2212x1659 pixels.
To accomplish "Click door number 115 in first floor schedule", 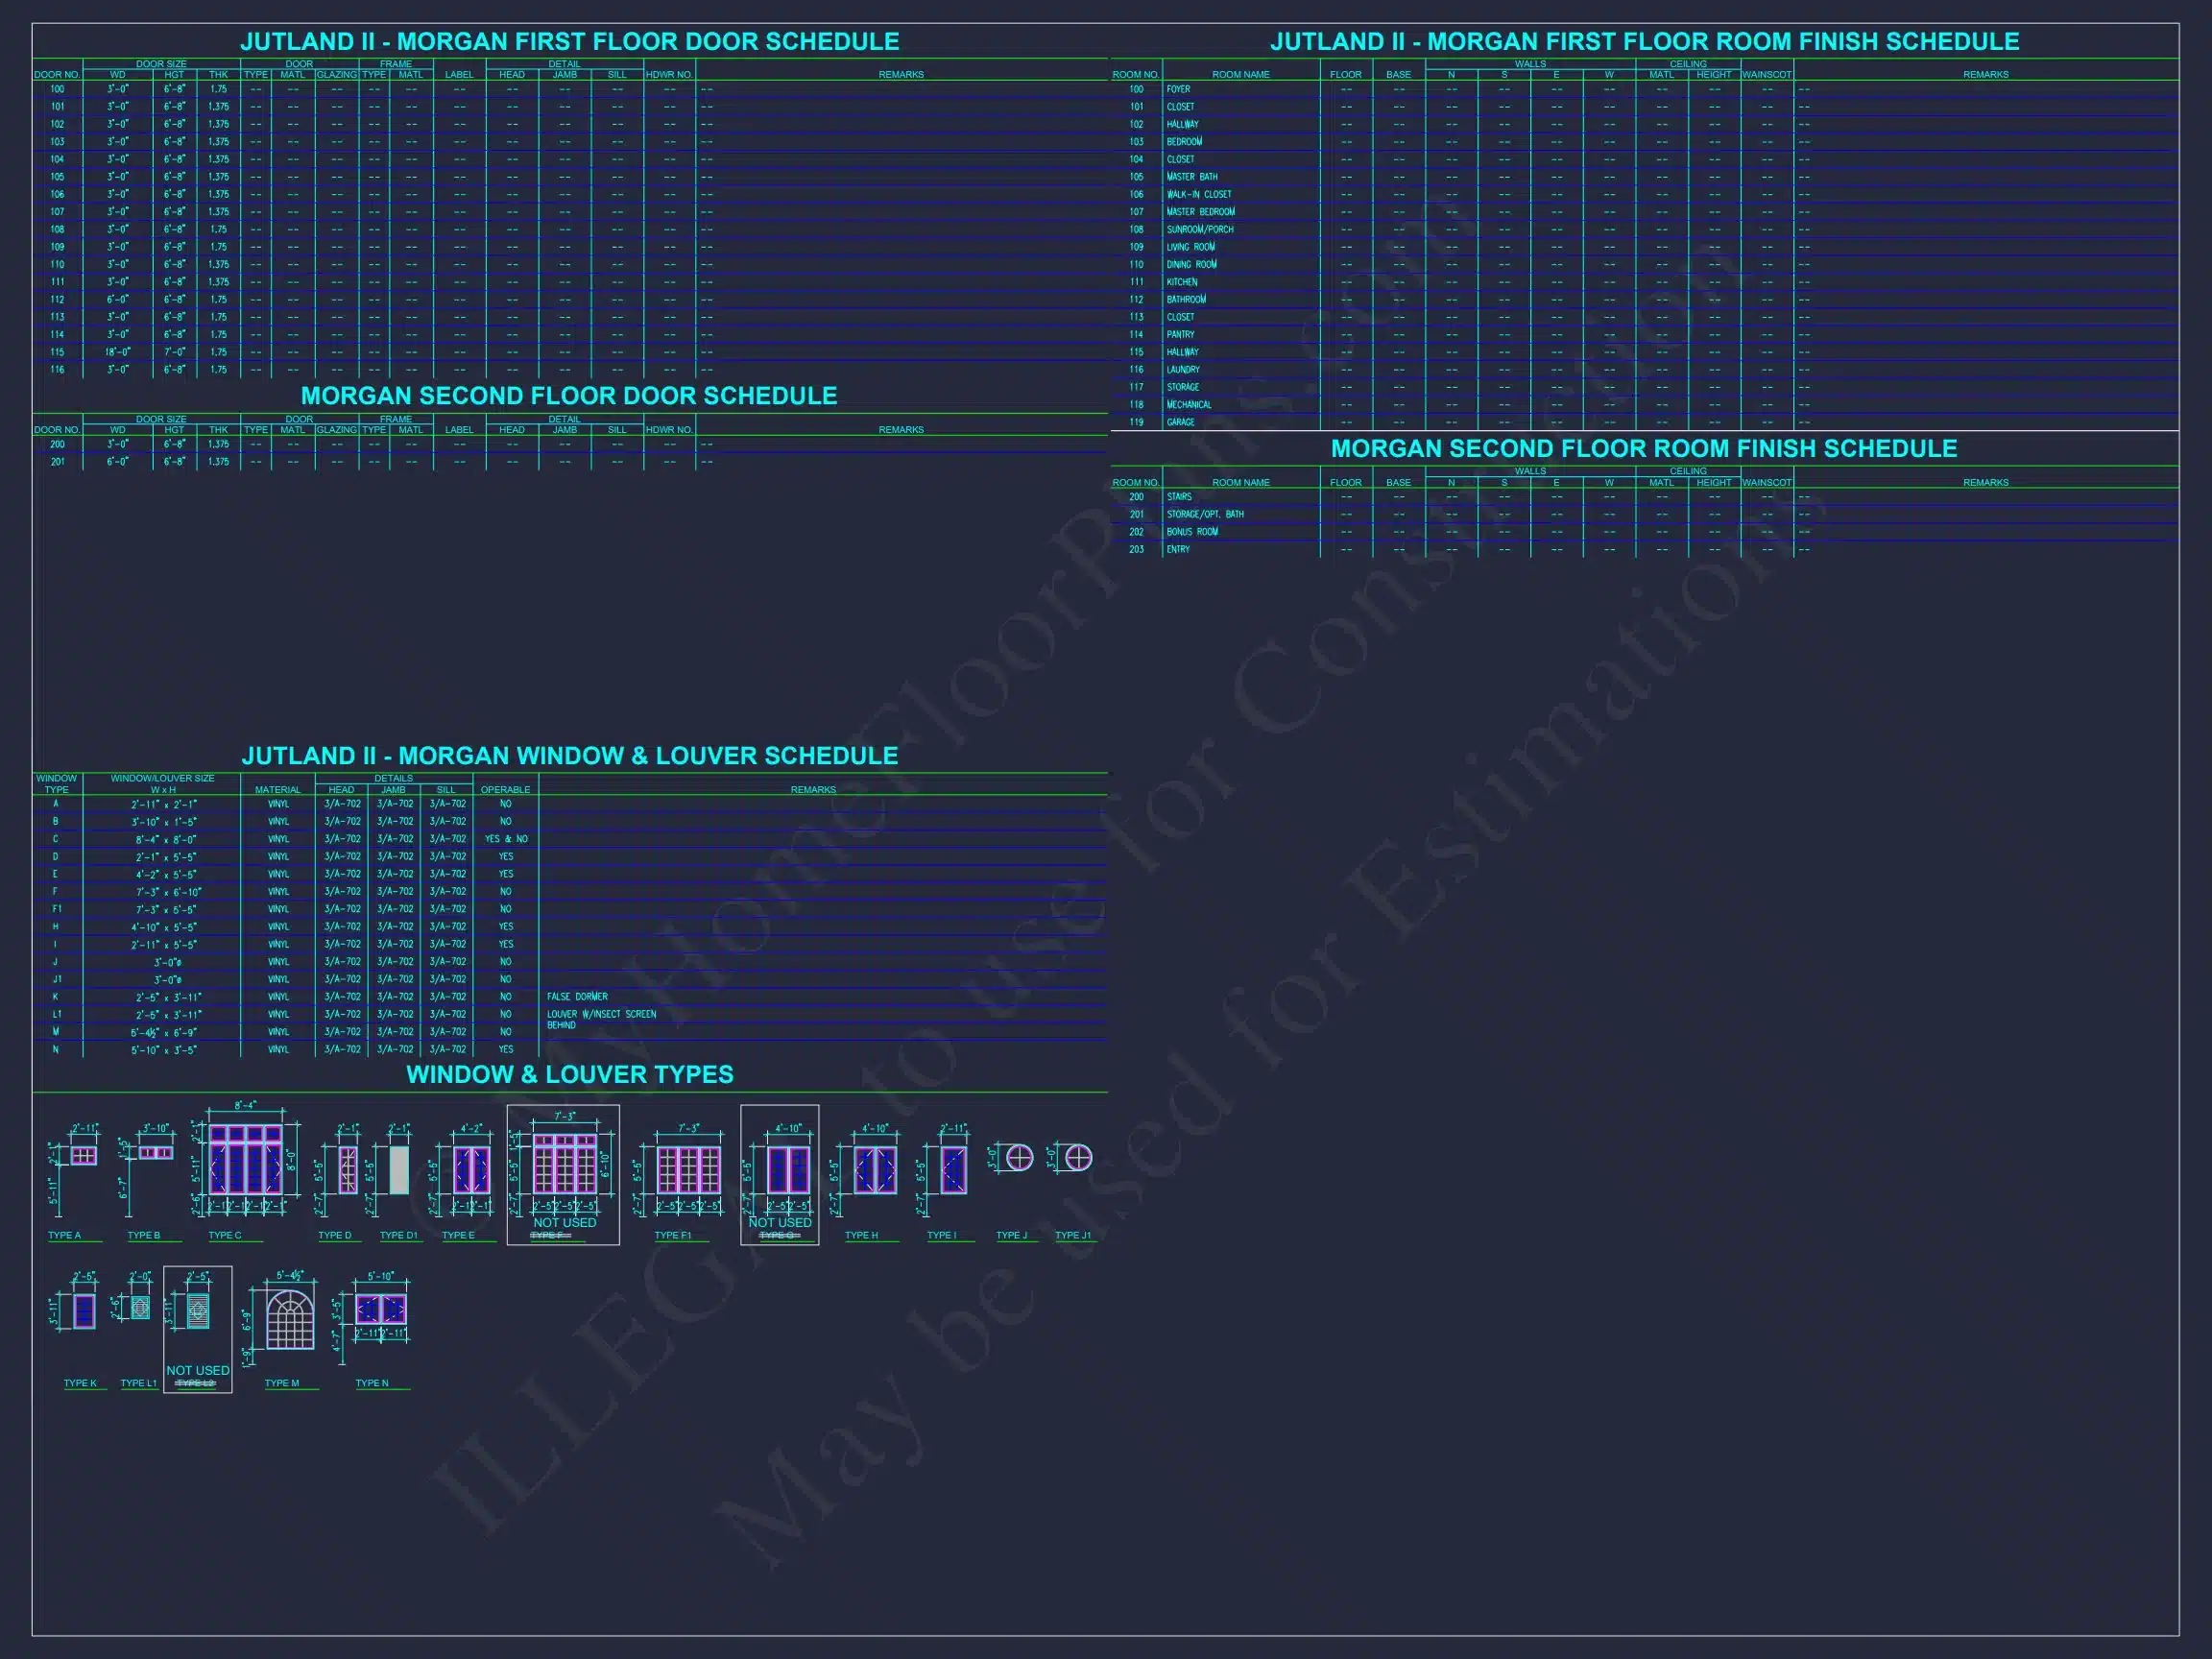I will tap(57, 352).
